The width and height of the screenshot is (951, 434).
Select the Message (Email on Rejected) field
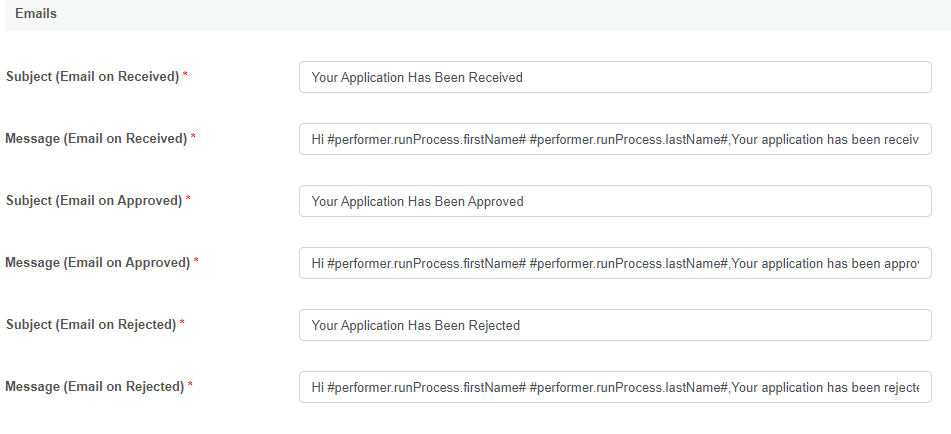coord(615,387)
